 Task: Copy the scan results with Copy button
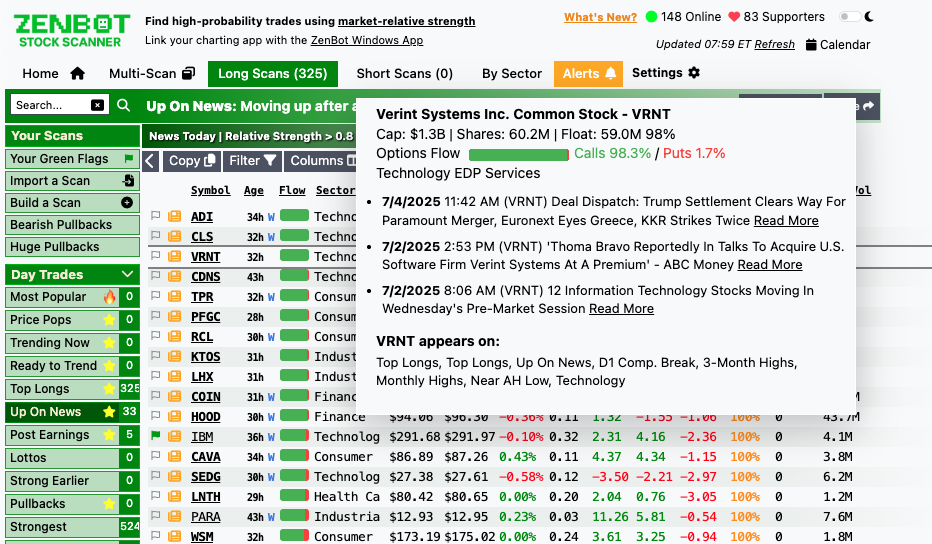click(x=191, y=161)
